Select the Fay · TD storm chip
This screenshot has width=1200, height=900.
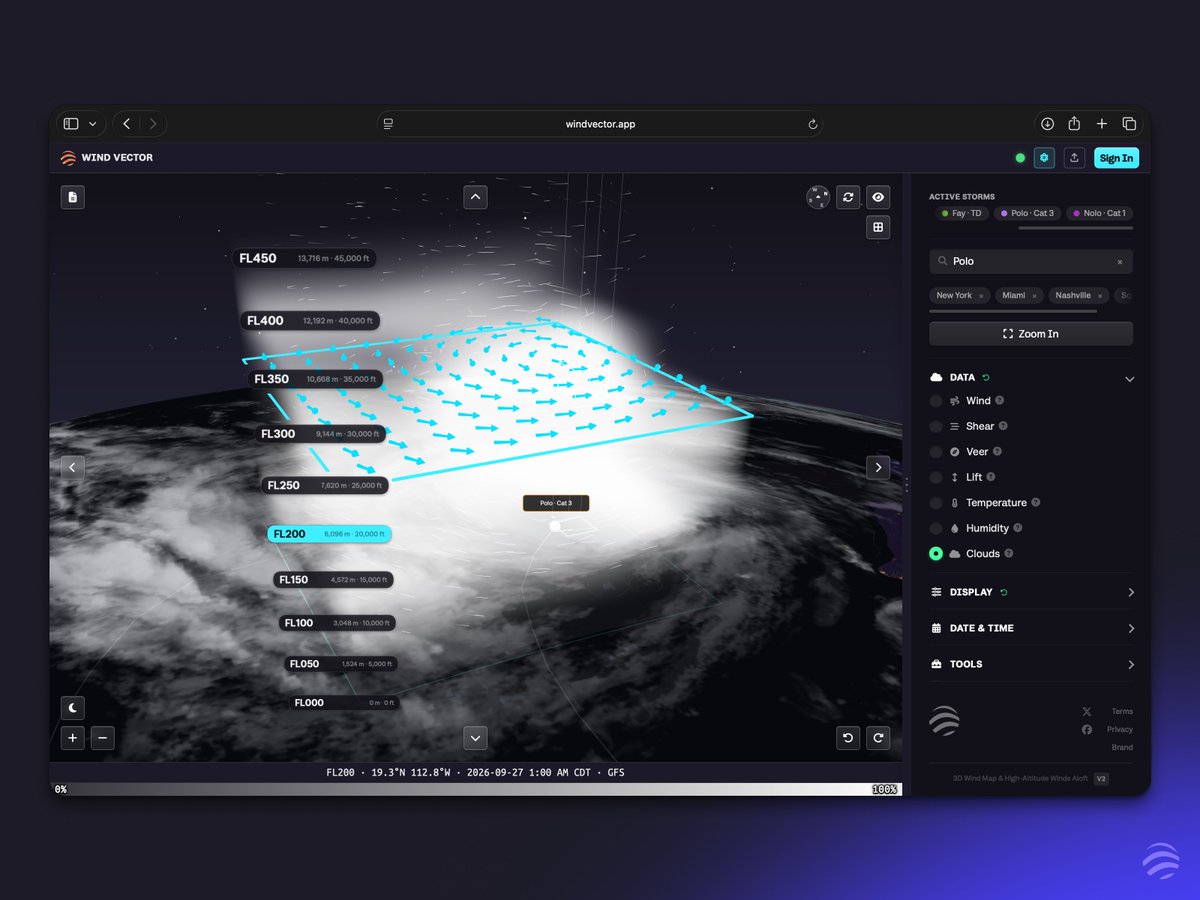click(962, 213)
